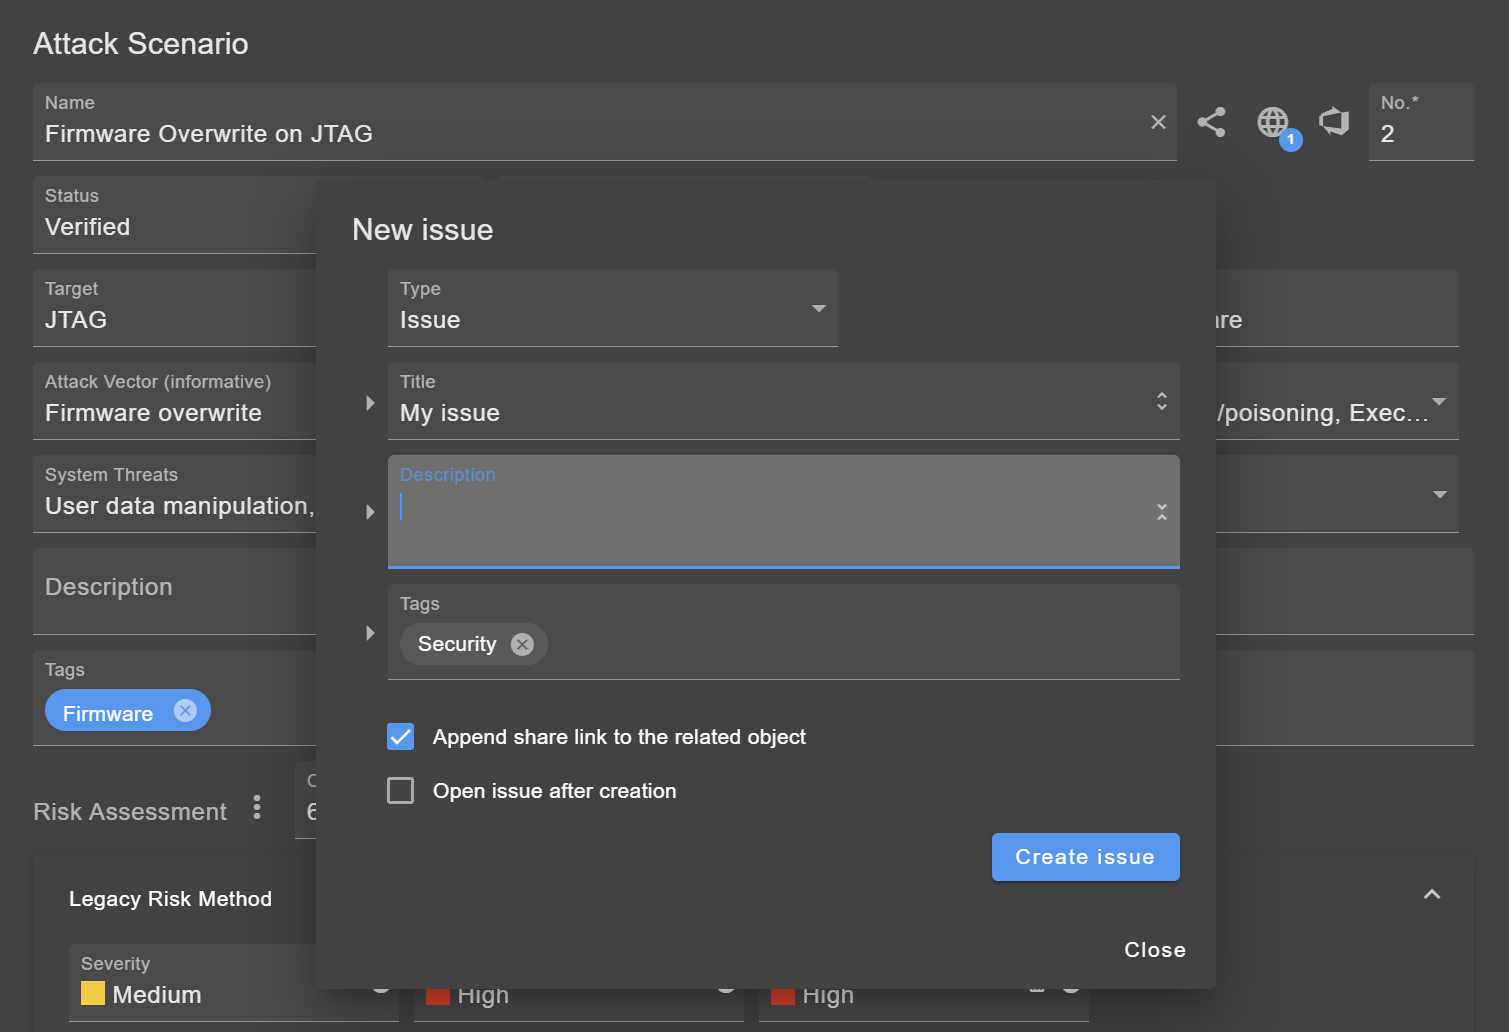Collapse the Legacy Risk Method section

coord(1432,894)
